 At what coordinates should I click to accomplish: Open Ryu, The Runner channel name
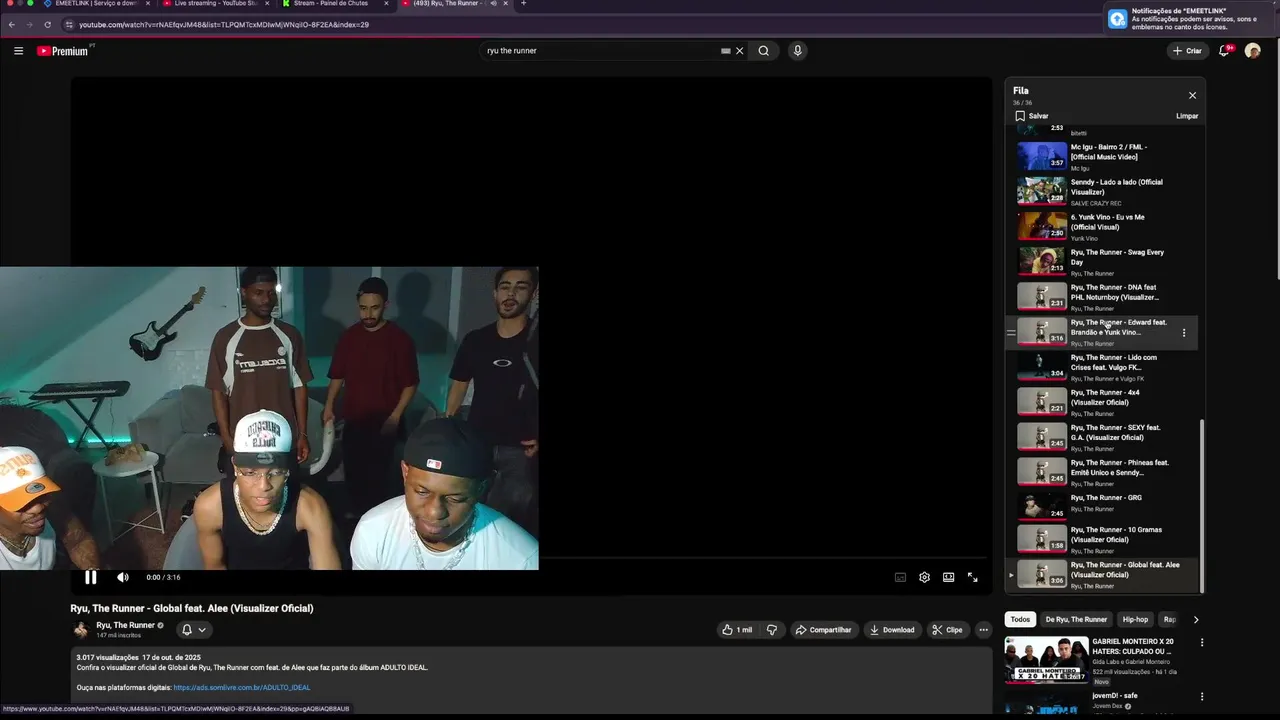pos(125,625)
